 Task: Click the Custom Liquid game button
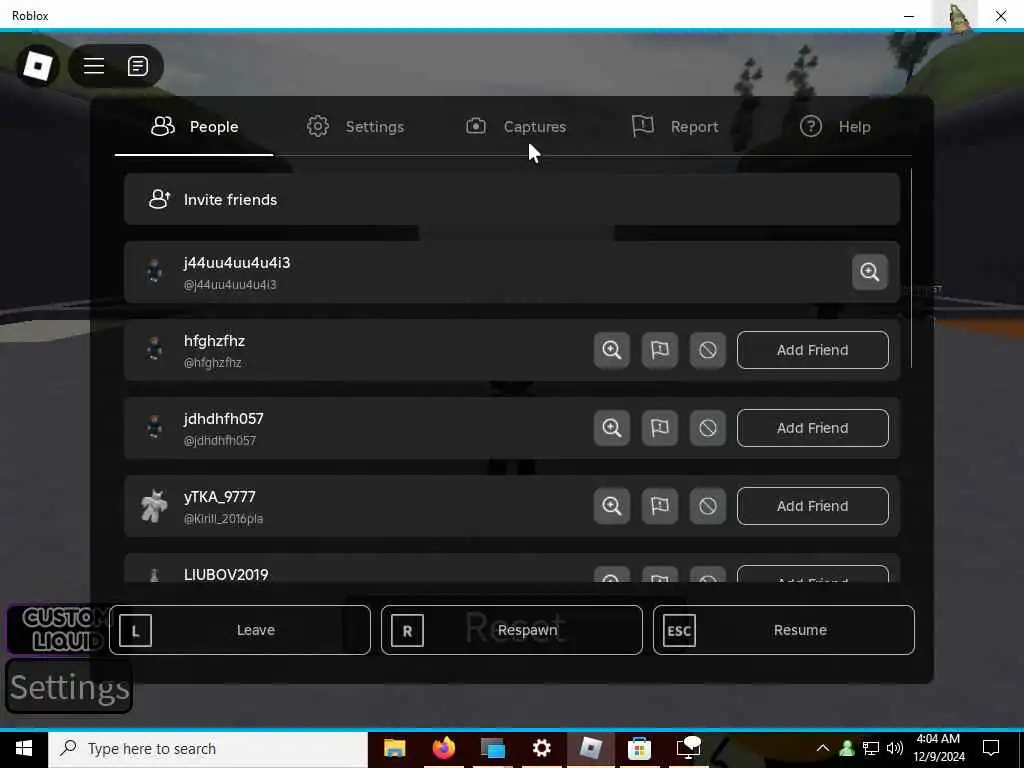[59, 630]
